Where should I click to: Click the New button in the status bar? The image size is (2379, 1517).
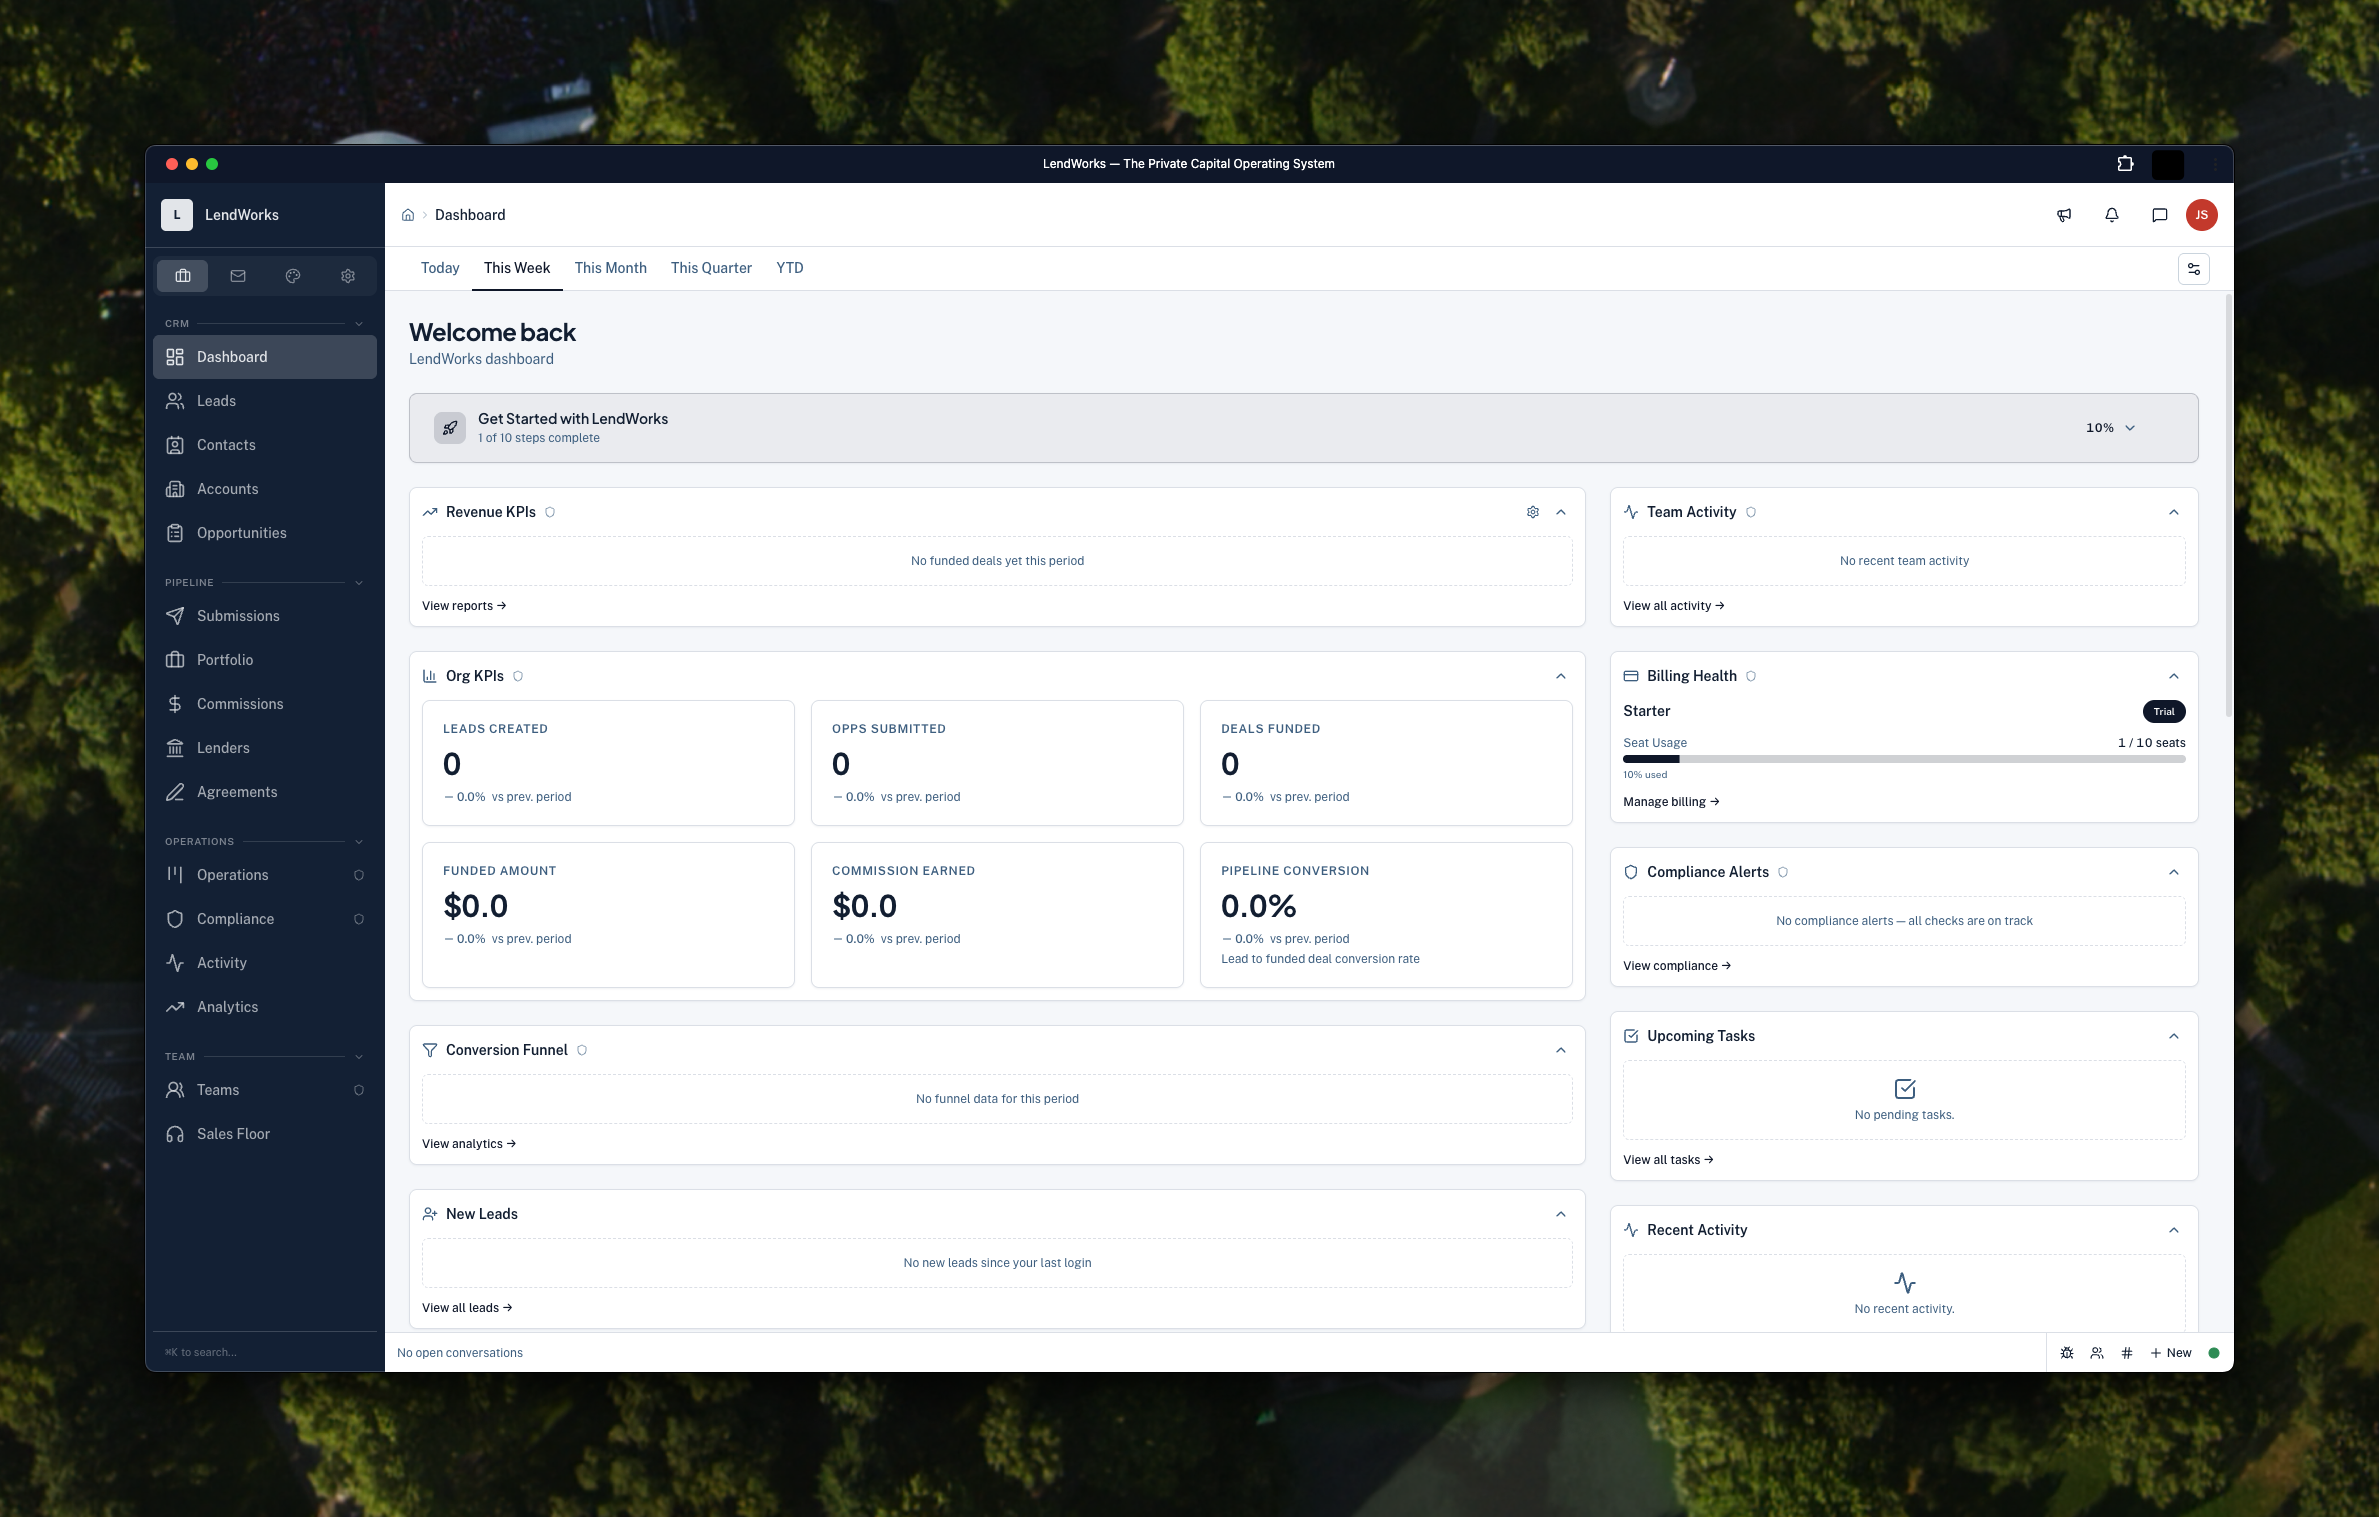[2171, 1353]
